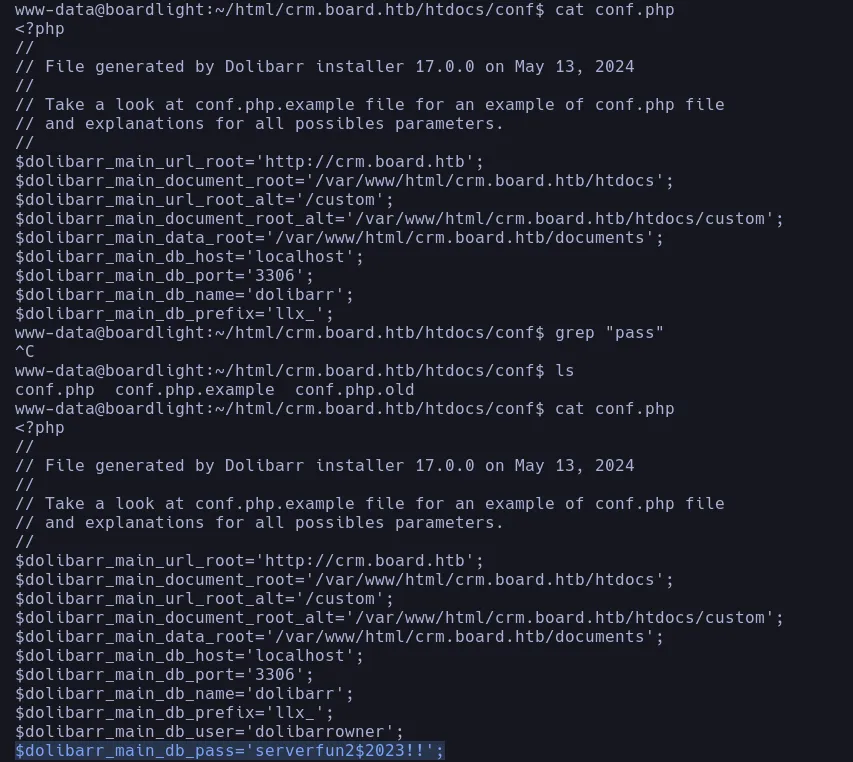The width and height of the screenshot is (853, 762).
Task: Click the first <?php opening tag
Action: pyautogui.click(x=40, y=29)
